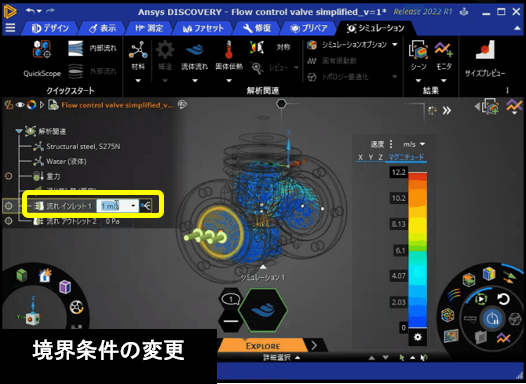Viewport: 526px width, 384px height.
Task: Click the home view icon
Action: [45, 276]
